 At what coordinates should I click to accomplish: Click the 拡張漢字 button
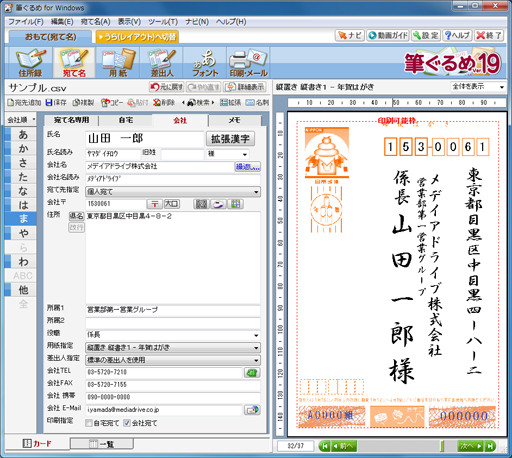point(230,139)
